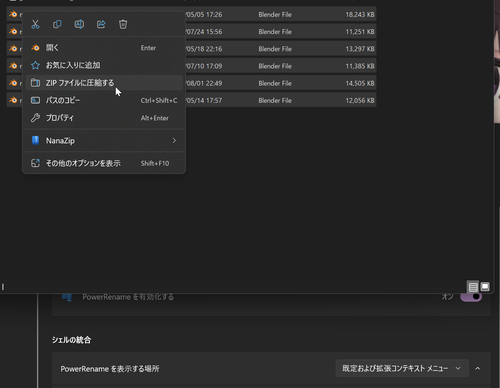Click the 07/10 17:09 date cell
Viewport: 500px width, 388px height.
204,66
